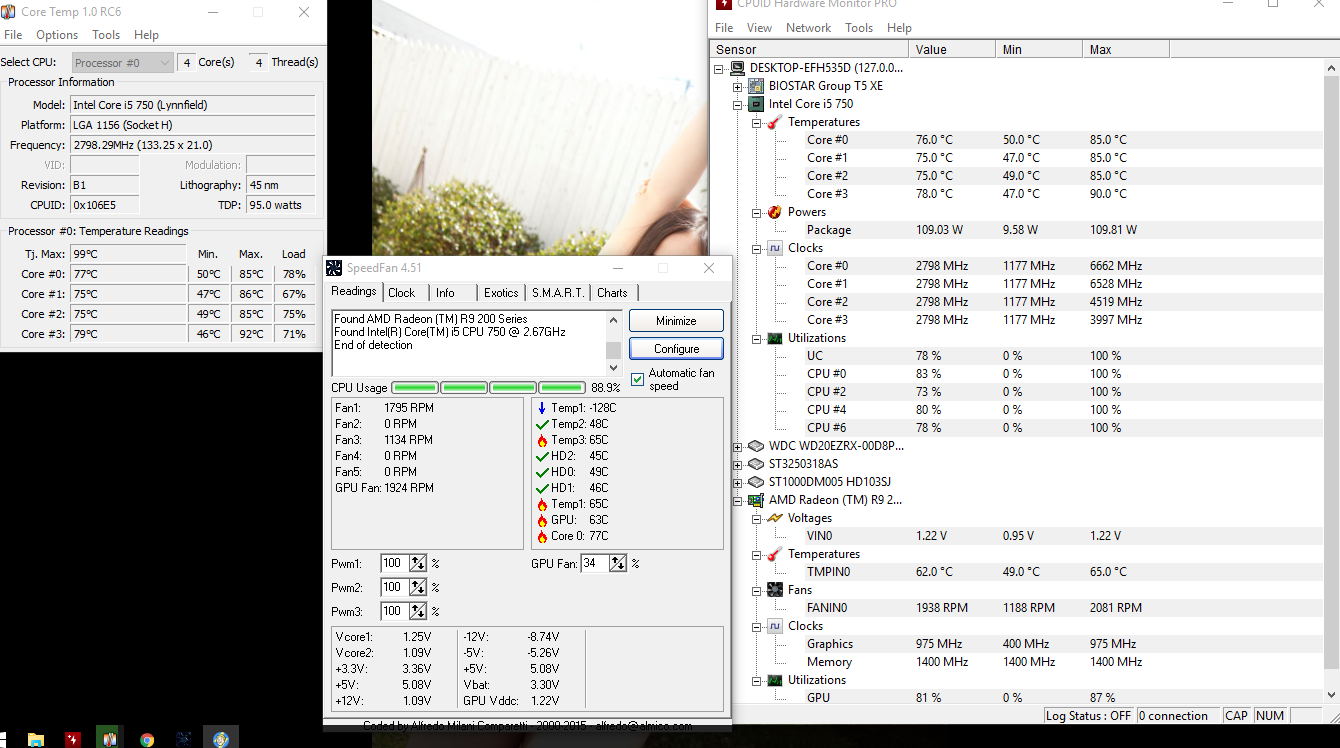Open Google Chrome from the taskbar
This screenshot has width=1340, height=748.
[x=147, y=739]
